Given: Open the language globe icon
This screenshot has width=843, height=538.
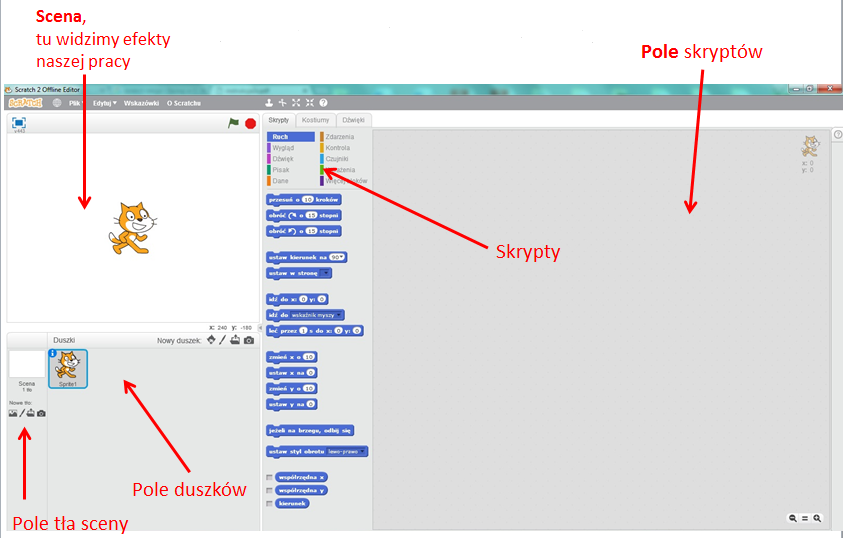Looking at the screenshot, I should (57, 103).
